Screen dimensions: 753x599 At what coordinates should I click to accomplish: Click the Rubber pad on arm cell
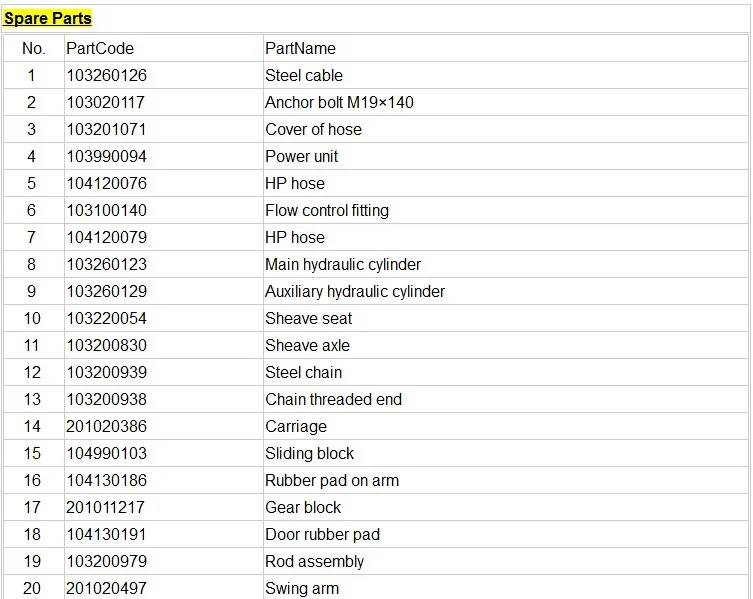click(x=332, y=480)
